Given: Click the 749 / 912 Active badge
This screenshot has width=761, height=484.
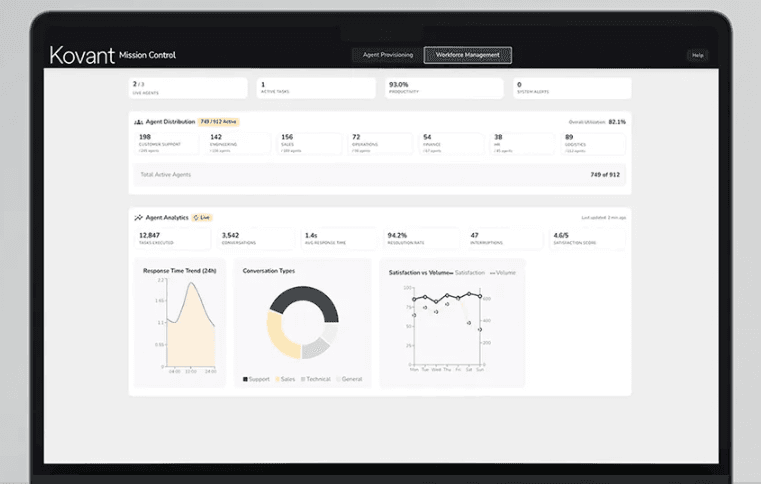Looking at the screenshot, I should click(x=219, y=122).
